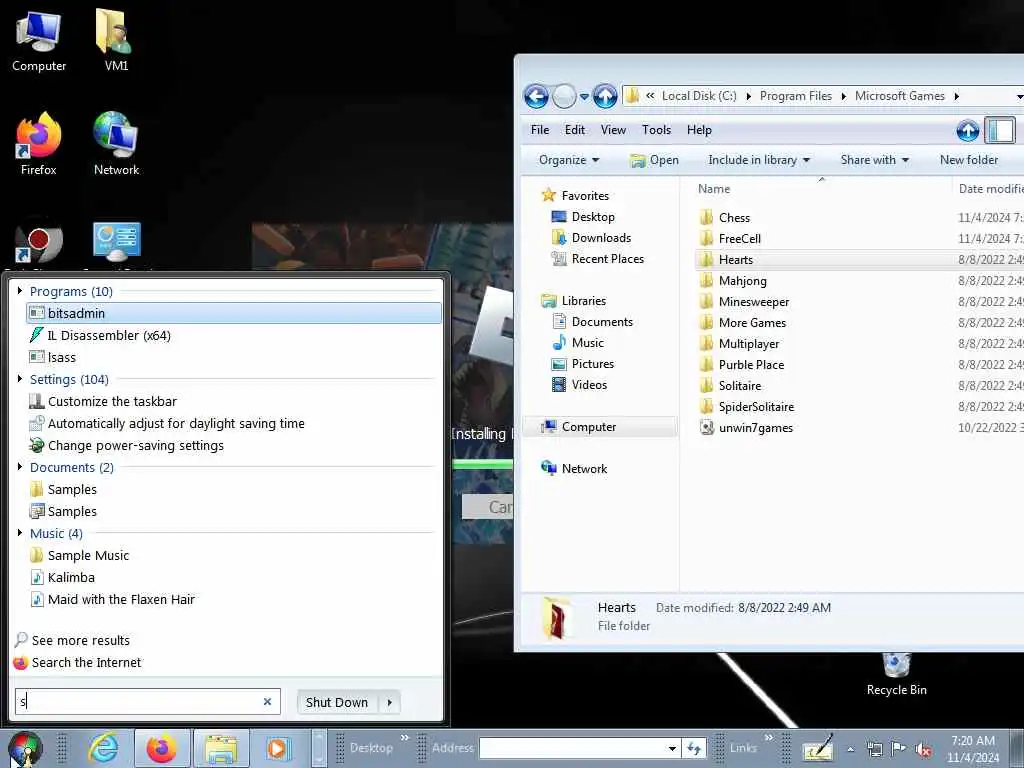1024x768 pixels.
Task: Click See more results link
Action: tap(80, 641)
